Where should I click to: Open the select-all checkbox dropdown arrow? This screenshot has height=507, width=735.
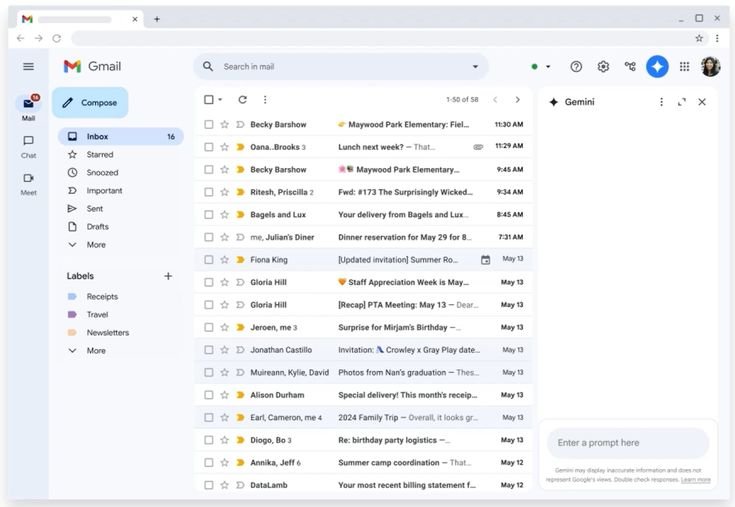point(220,100)
